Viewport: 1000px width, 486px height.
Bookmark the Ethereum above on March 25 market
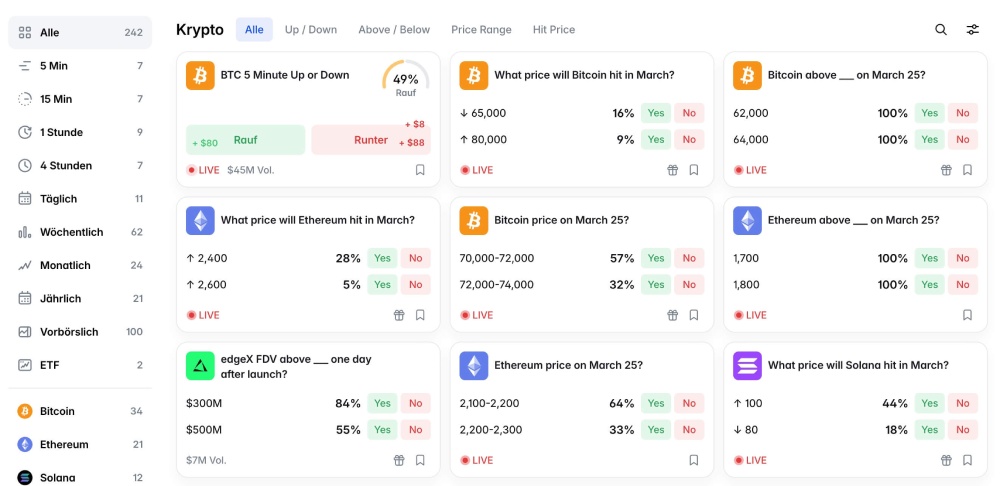(967, 315)
